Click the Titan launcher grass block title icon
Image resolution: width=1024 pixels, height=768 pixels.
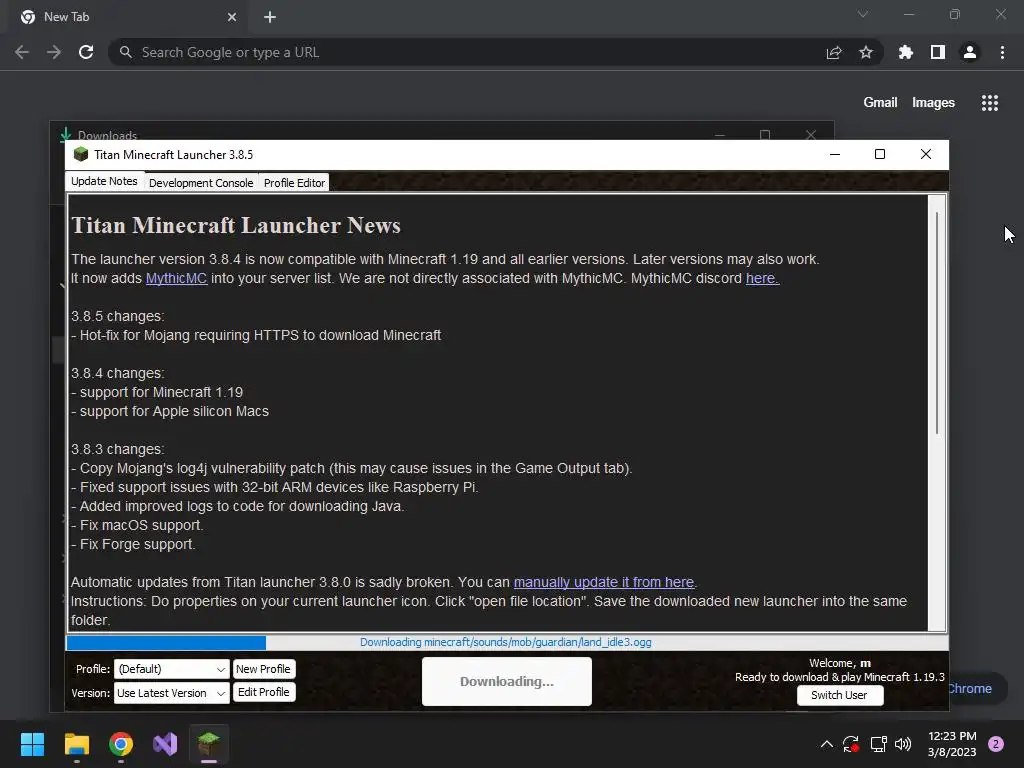click(x=81, y=154)
